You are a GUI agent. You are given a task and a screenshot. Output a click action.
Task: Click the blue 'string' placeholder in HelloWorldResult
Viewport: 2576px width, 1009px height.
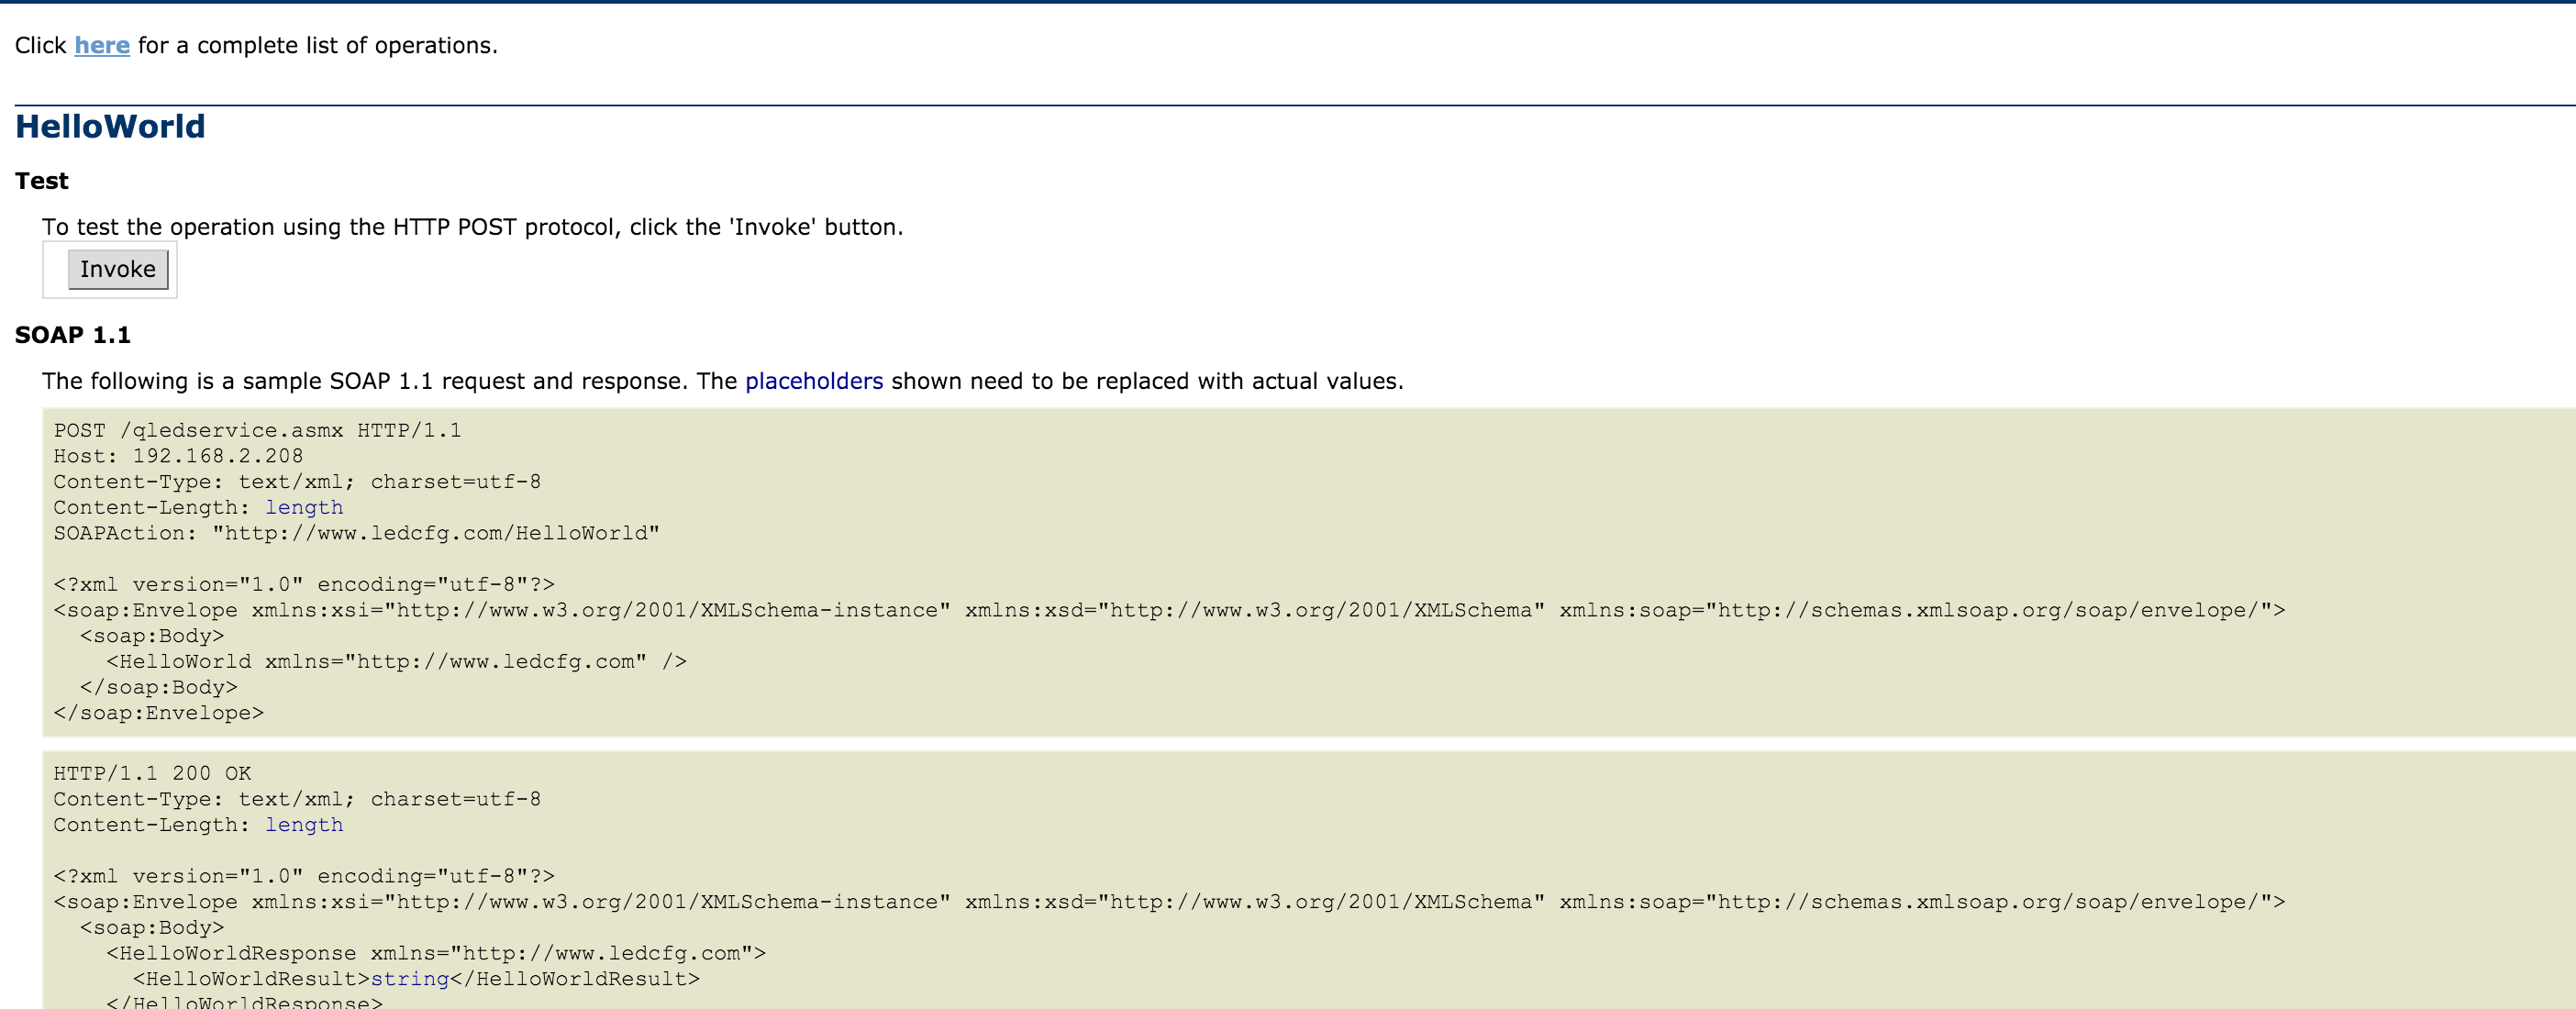(x=410, y=979)
